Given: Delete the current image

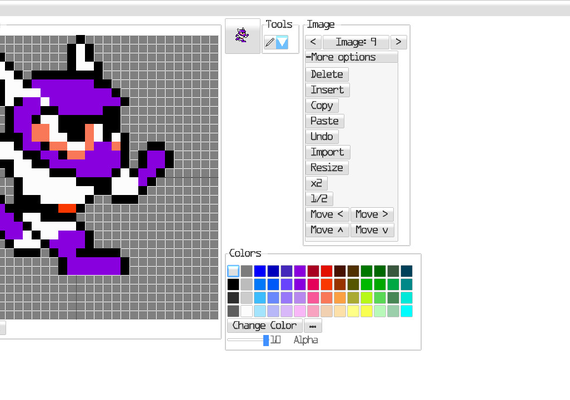Looking at the screenshot, I should (x=327, y=74).
